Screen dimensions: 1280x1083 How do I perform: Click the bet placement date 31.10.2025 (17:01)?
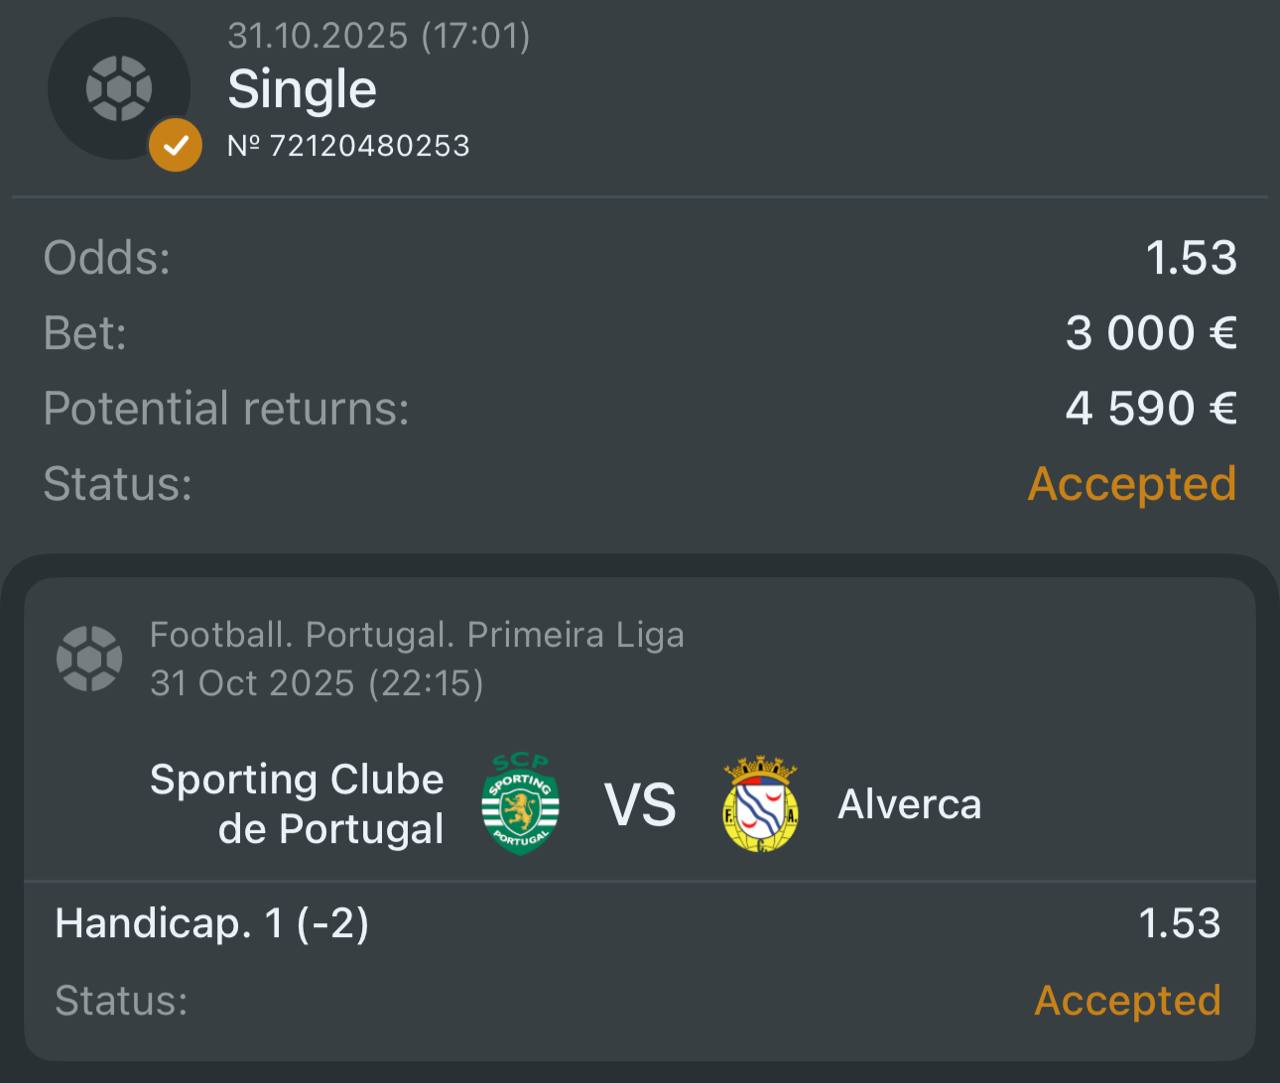379,36
